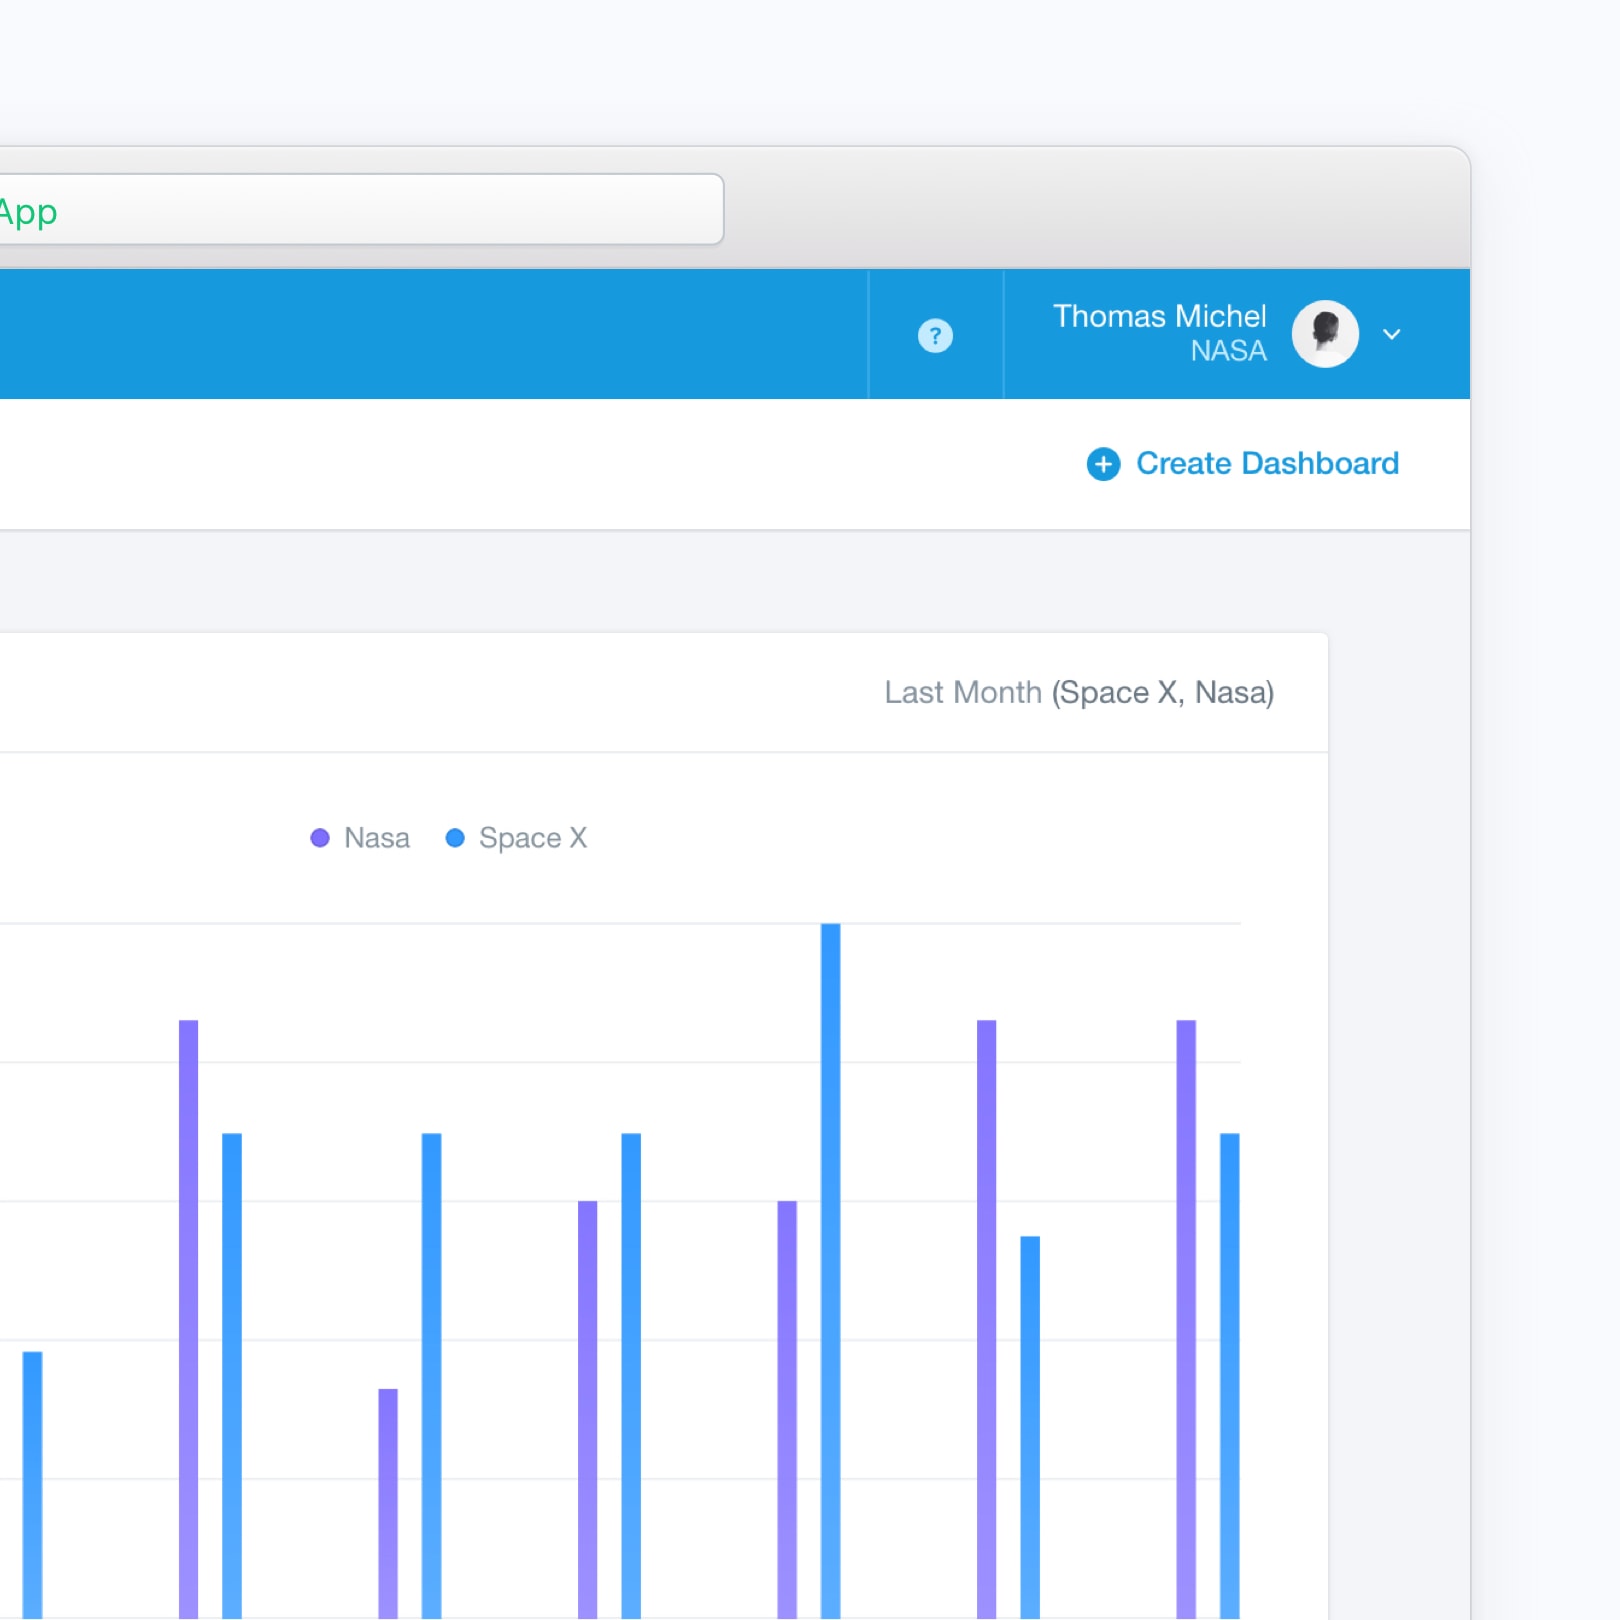
Task: Click the Create Dashboard link
Action: point(1267,463)
